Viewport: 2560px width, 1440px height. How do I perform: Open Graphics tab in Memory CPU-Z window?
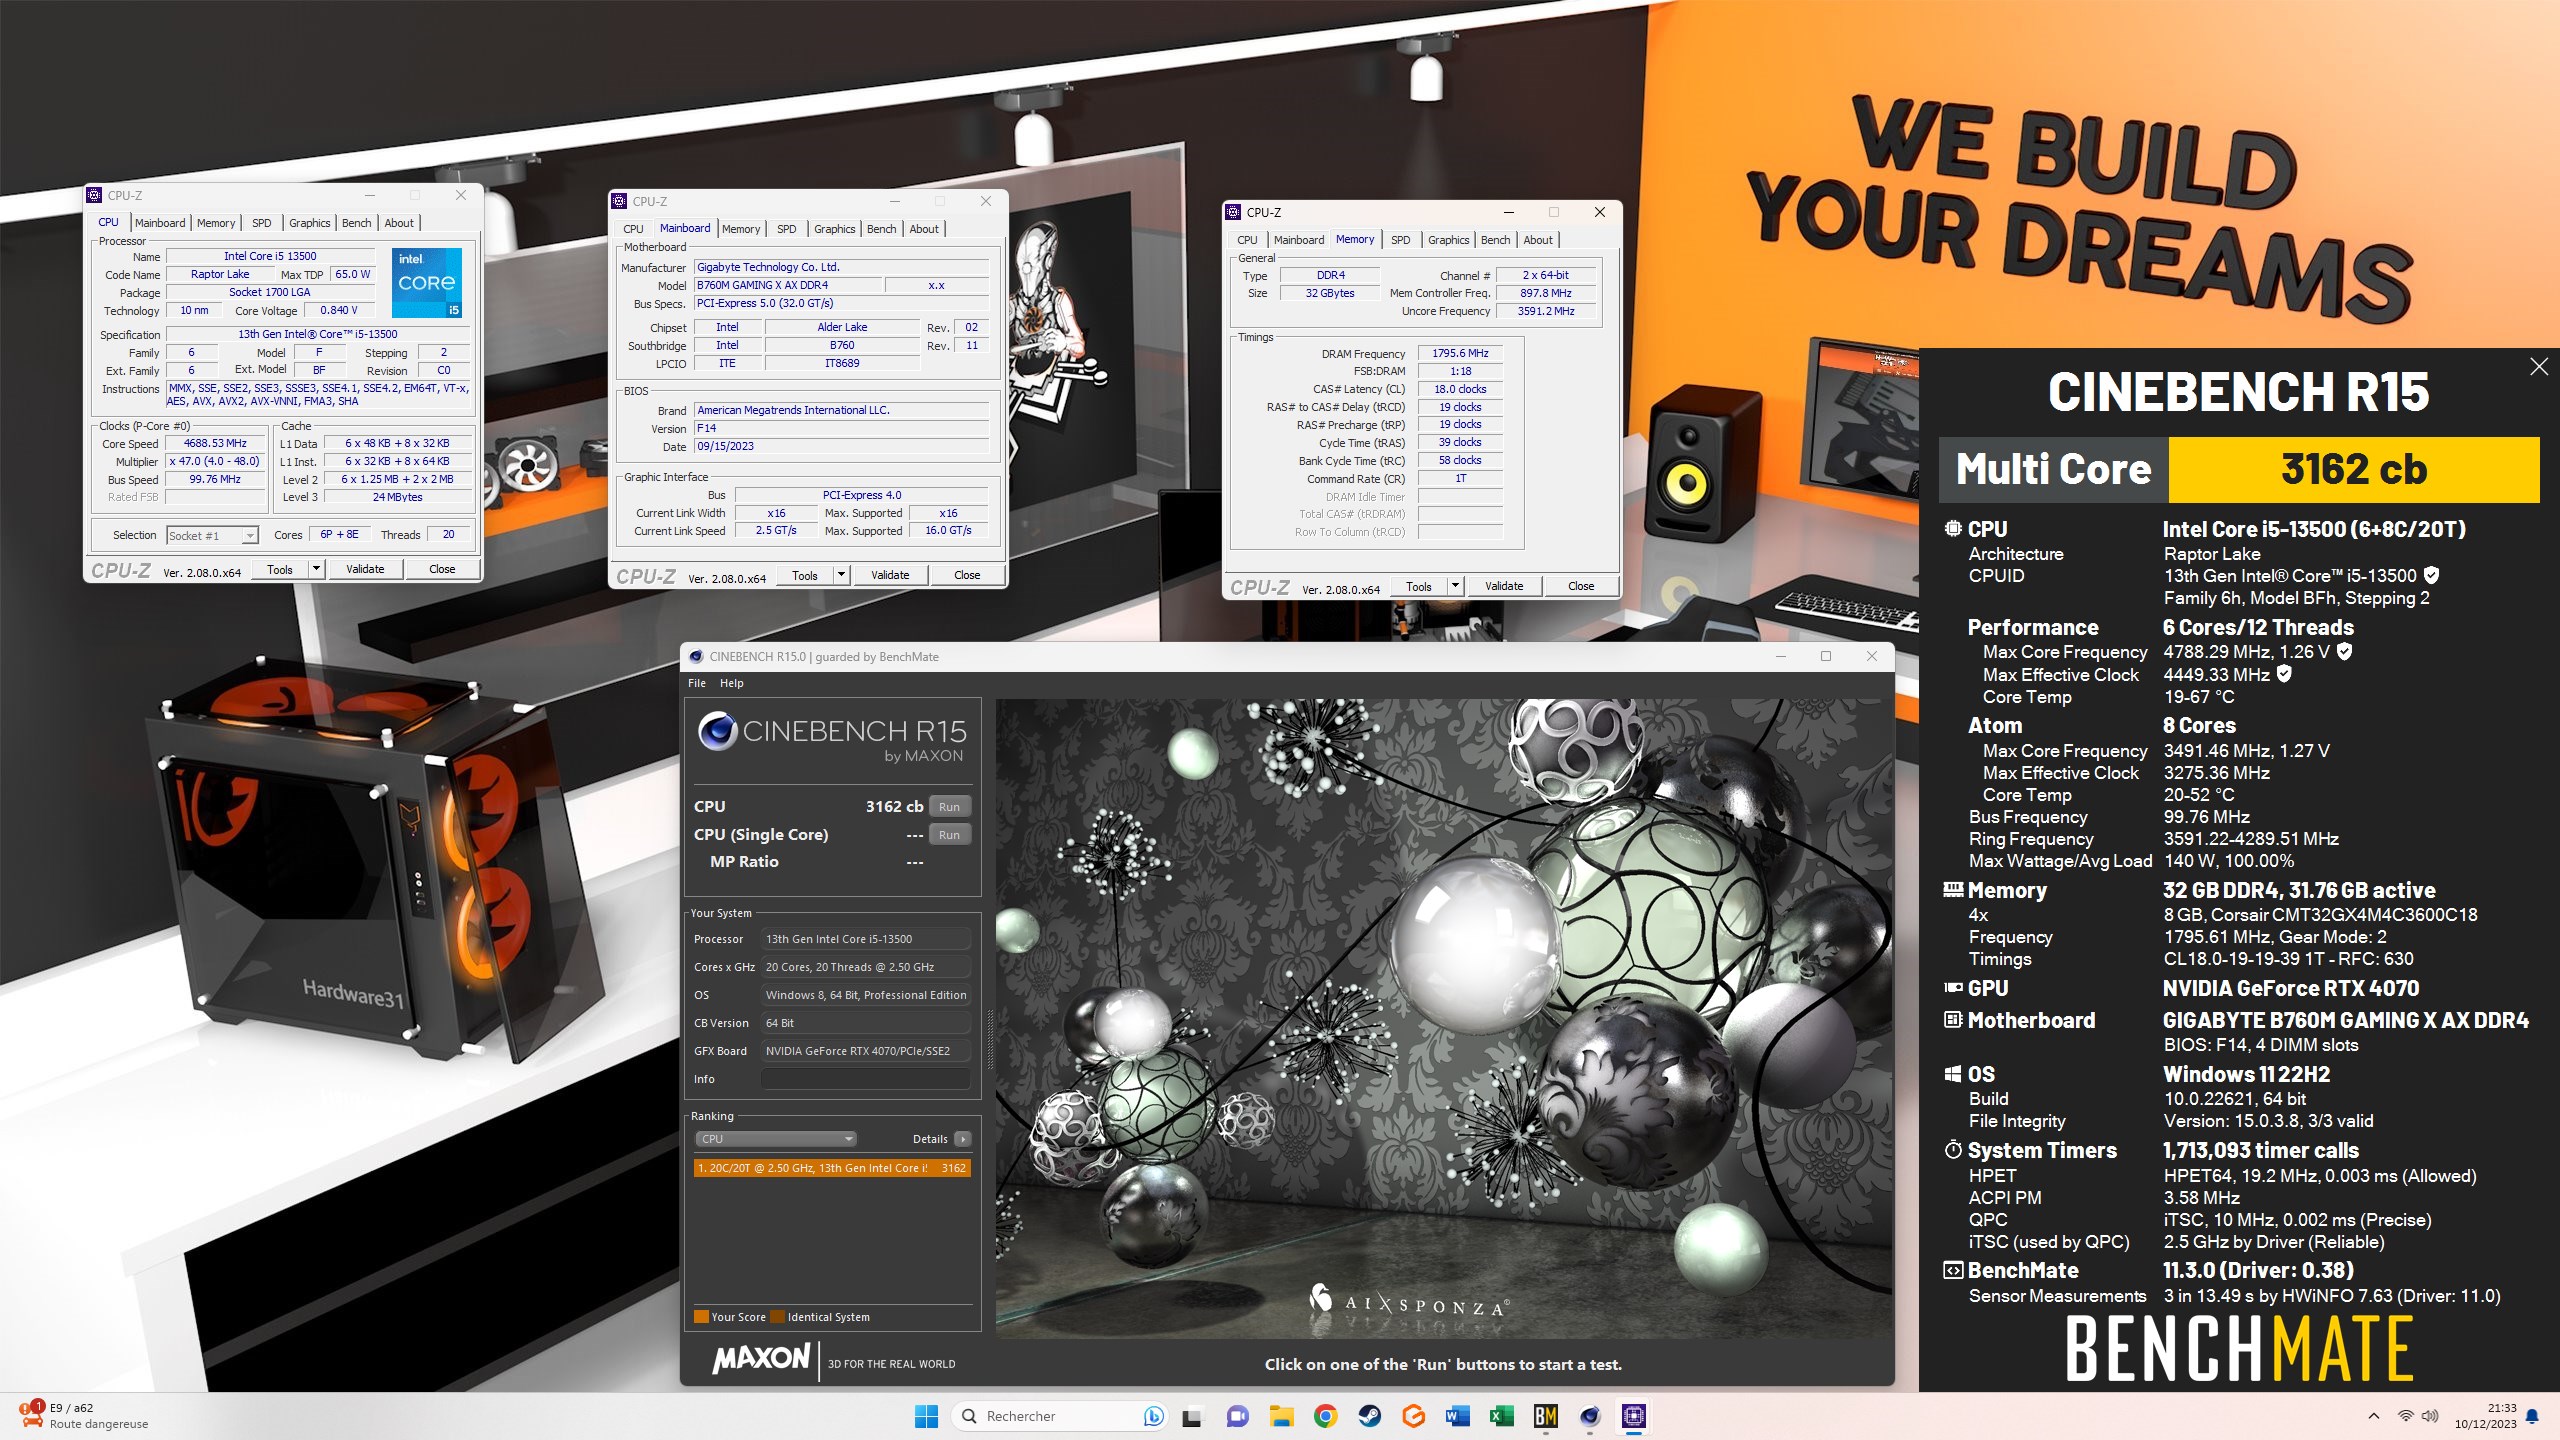point(1448,240)
